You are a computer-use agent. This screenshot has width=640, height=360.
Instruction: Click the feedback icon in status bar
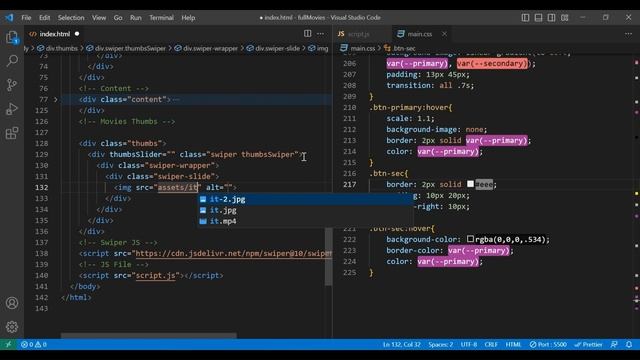pos(614,344)
